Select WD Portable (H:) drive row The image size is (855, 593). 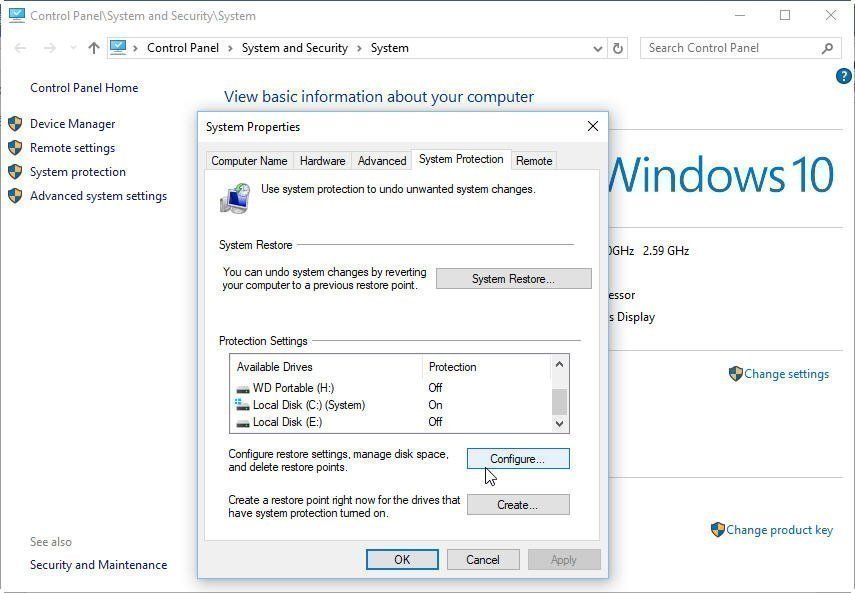coord(390,388)
